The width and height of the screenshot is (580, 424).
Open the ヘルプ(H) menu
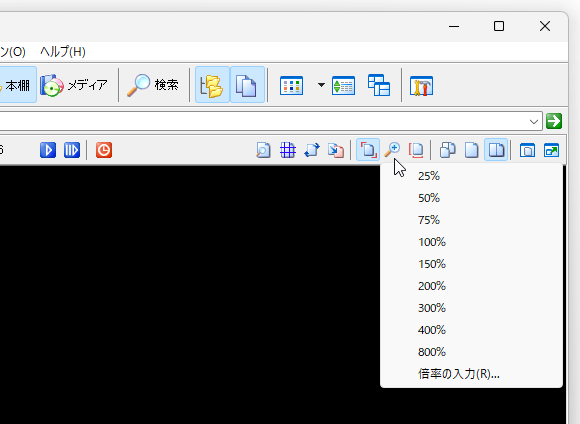click(63, 52)
